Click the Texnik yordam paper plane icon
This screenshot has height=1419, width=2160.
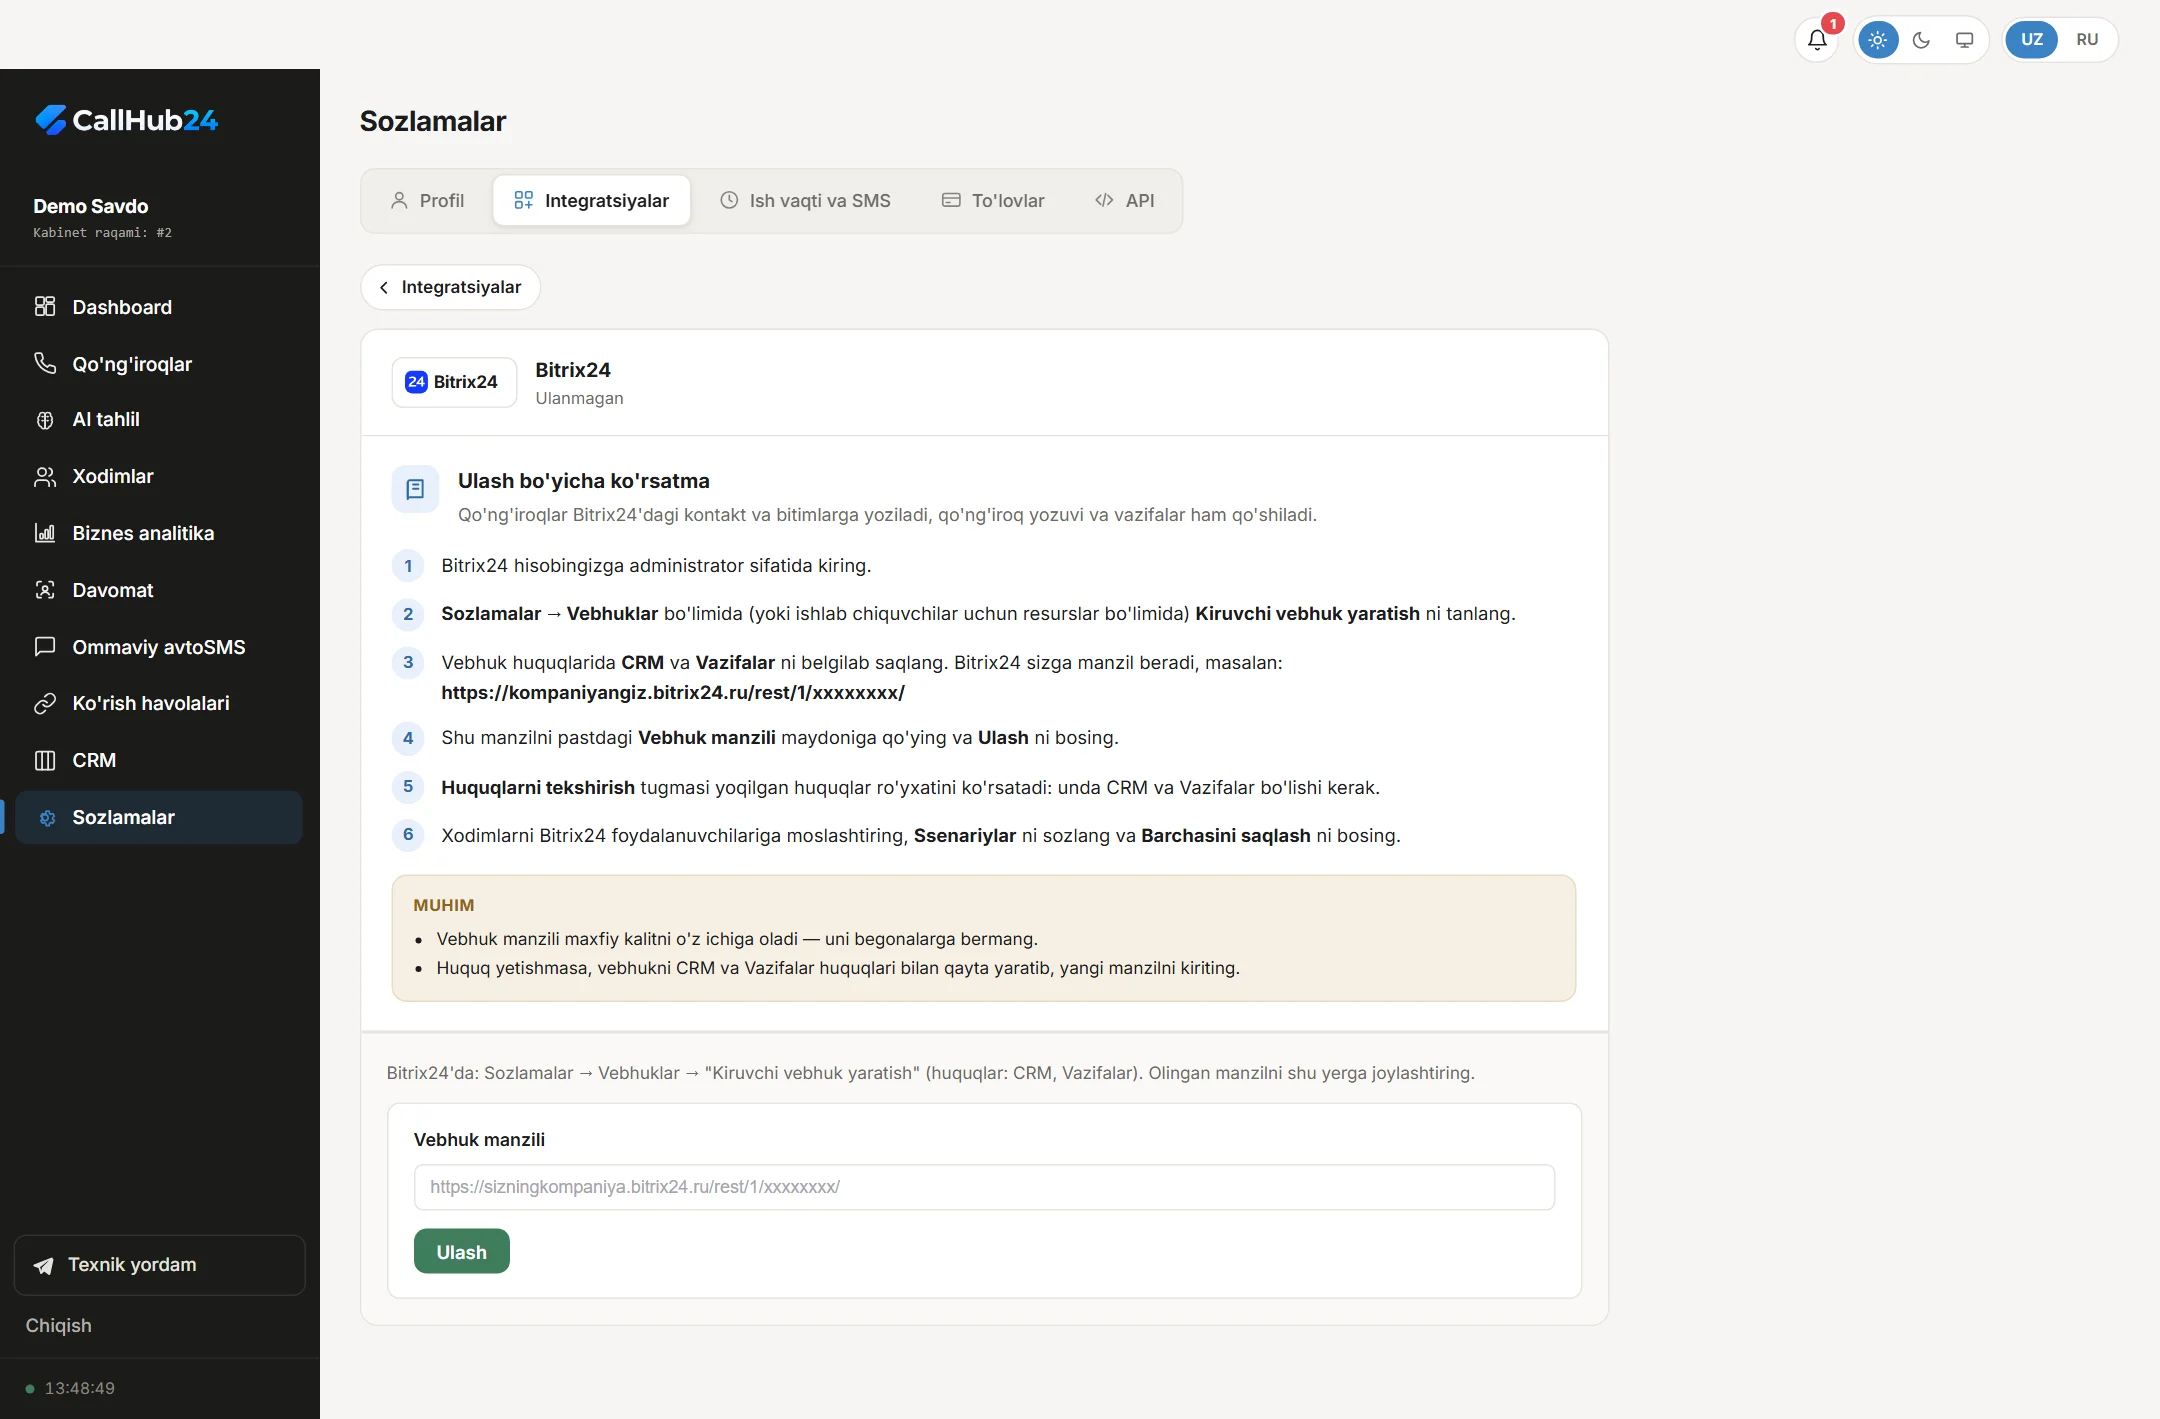tap(44, 1266)
